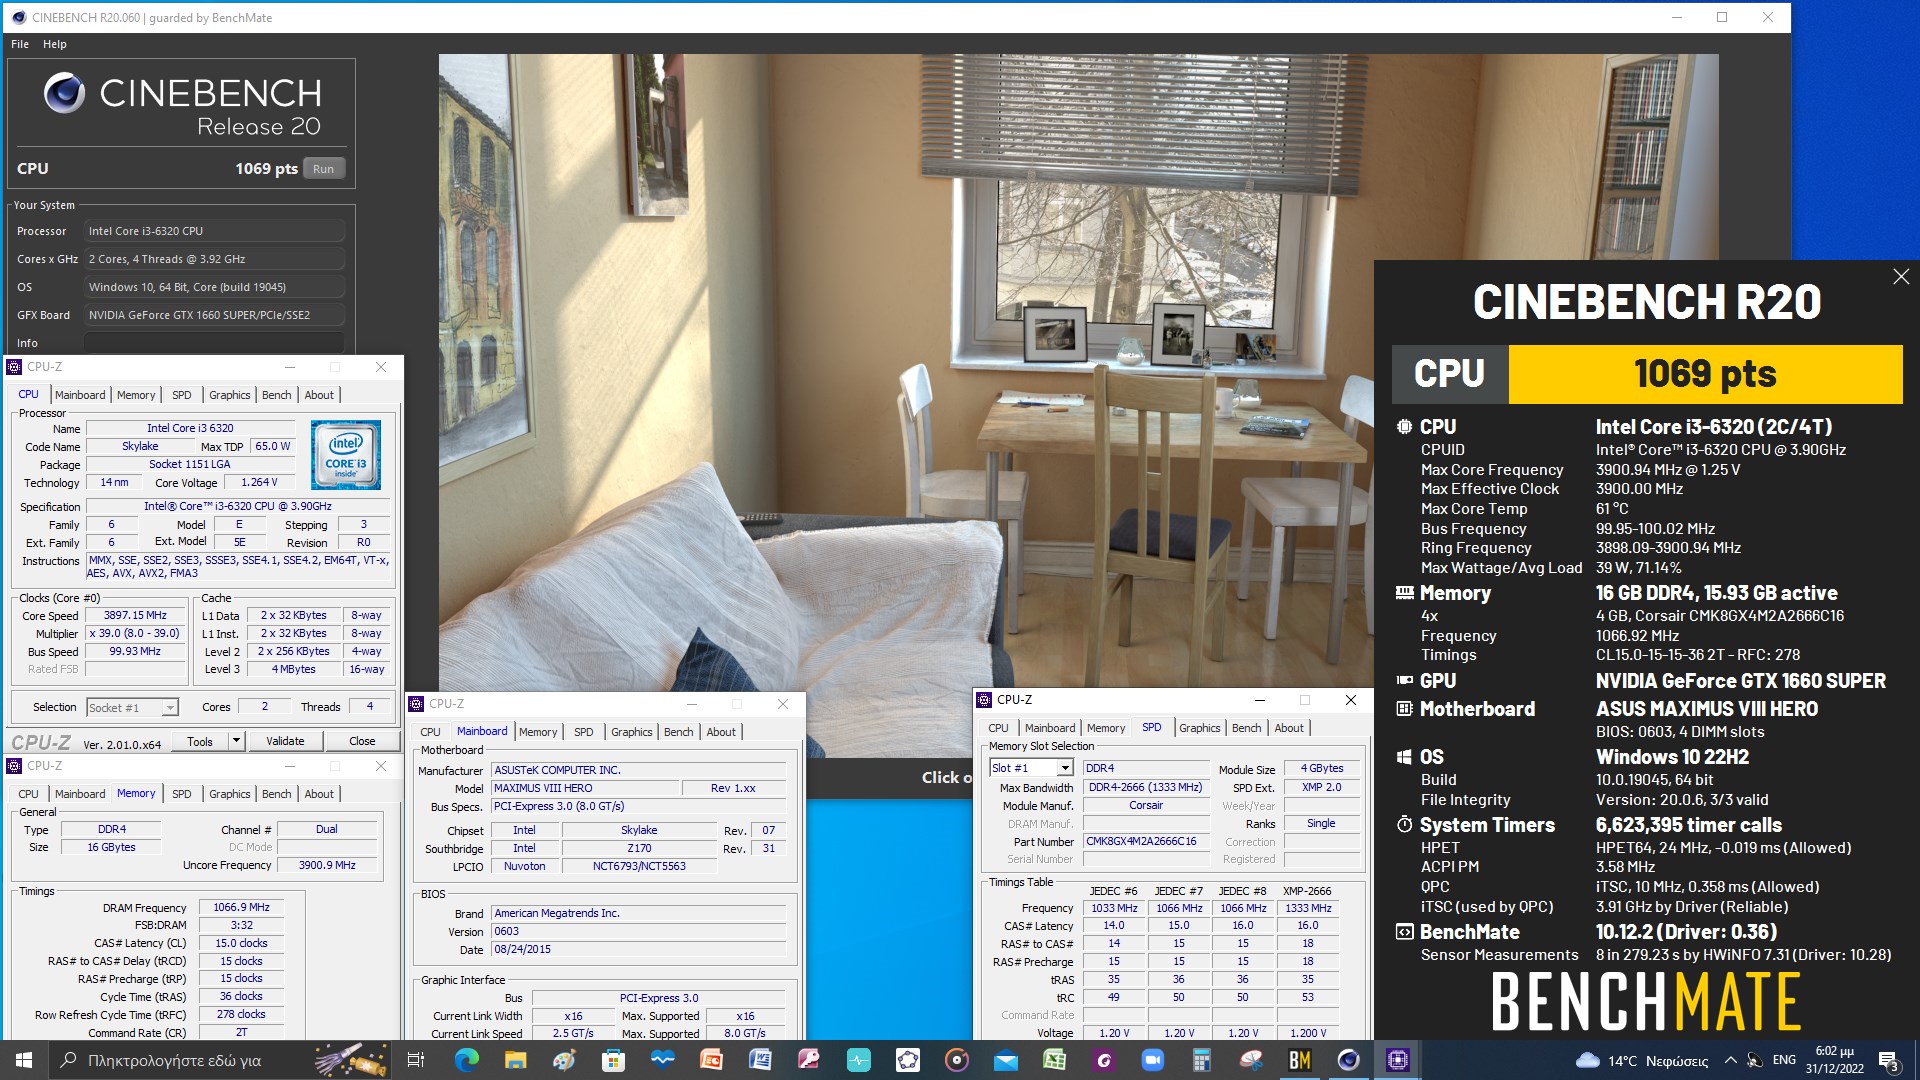
Task: Expand the Tools dropdown arrow in CPU-Z
Action: (x=236, y=741)
